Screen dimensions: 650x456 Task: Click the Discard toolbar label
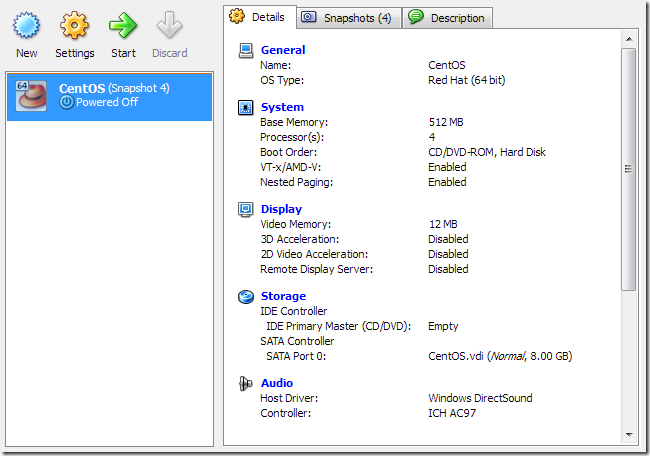(170, 53)
